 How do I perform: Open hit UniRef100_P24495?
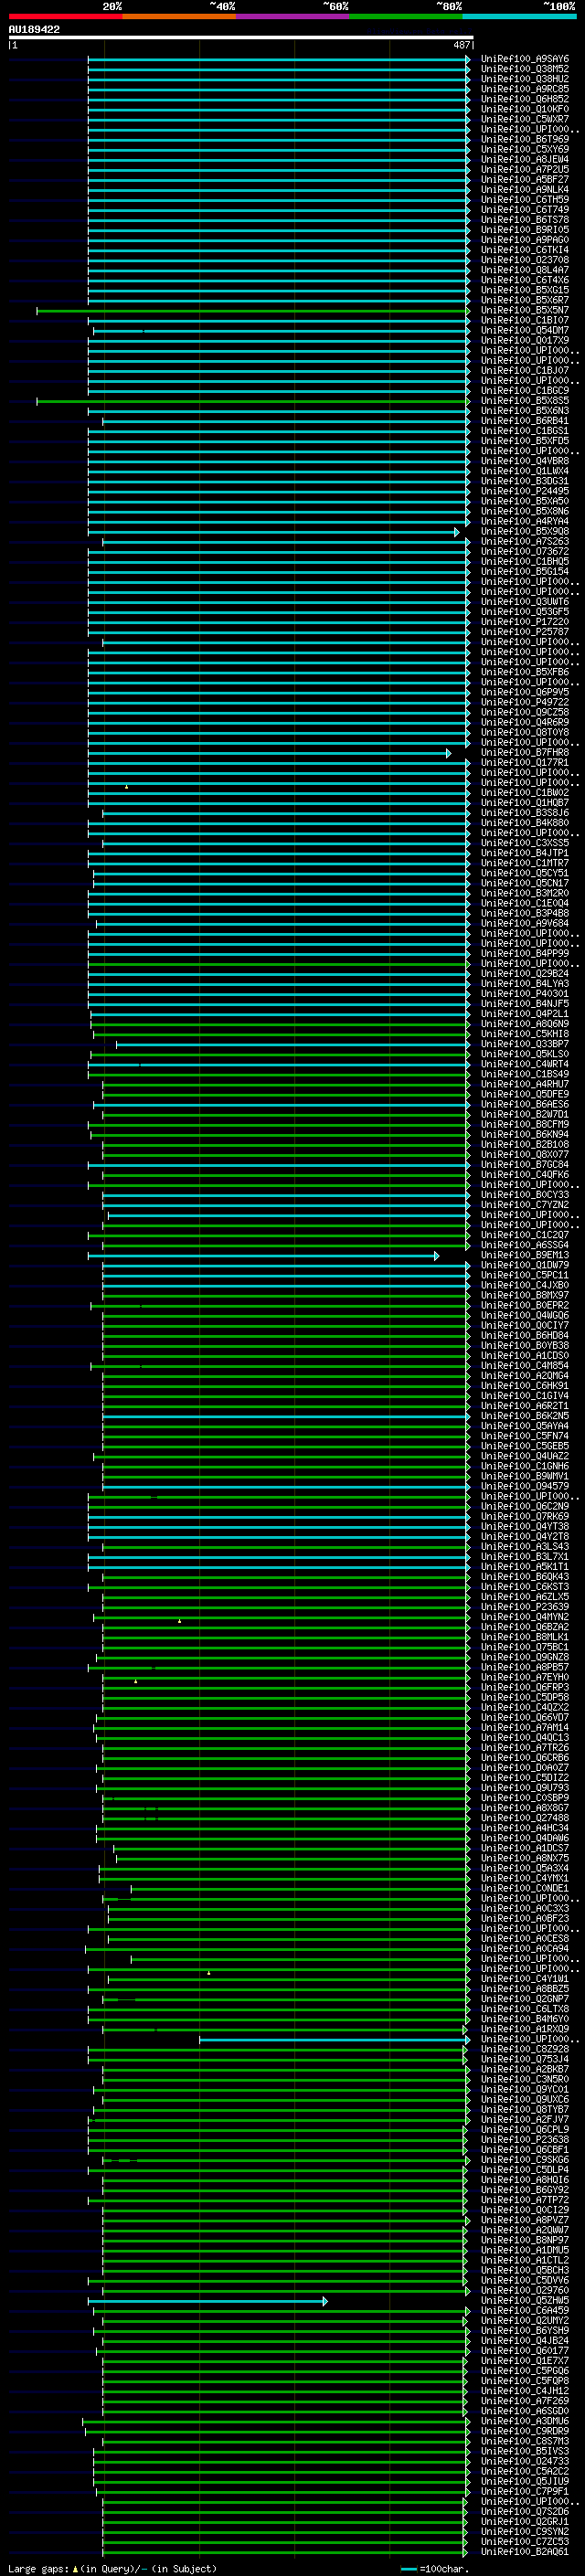pos(524,491)
